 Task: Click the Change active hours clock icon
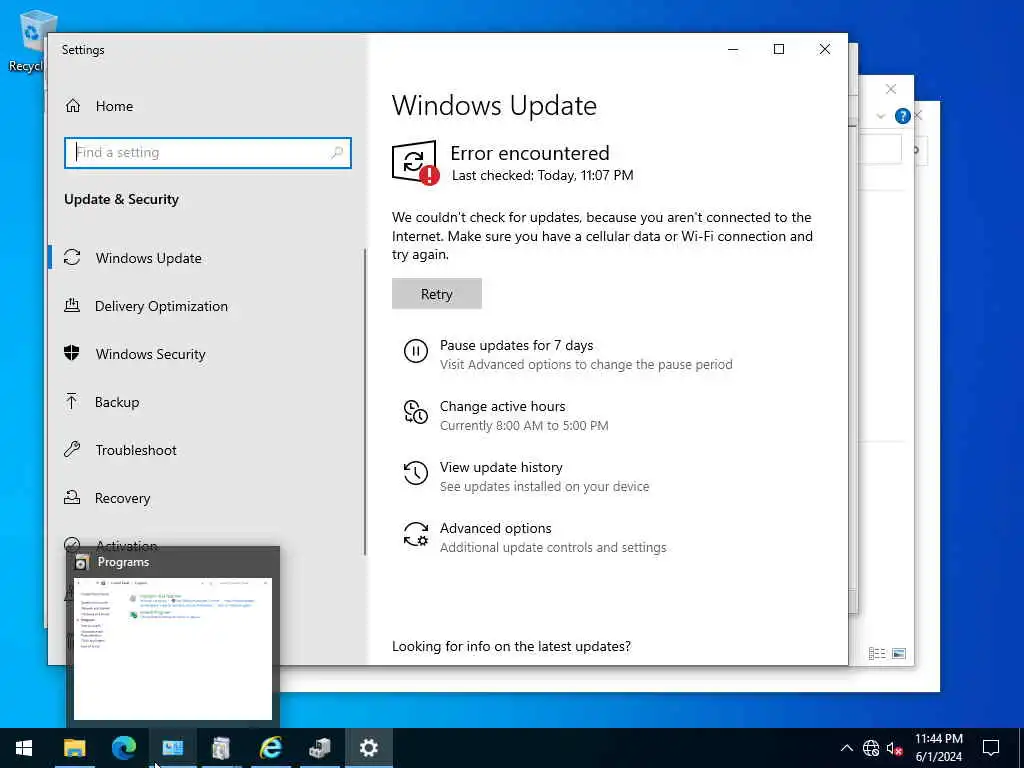[x=415, y=412]
